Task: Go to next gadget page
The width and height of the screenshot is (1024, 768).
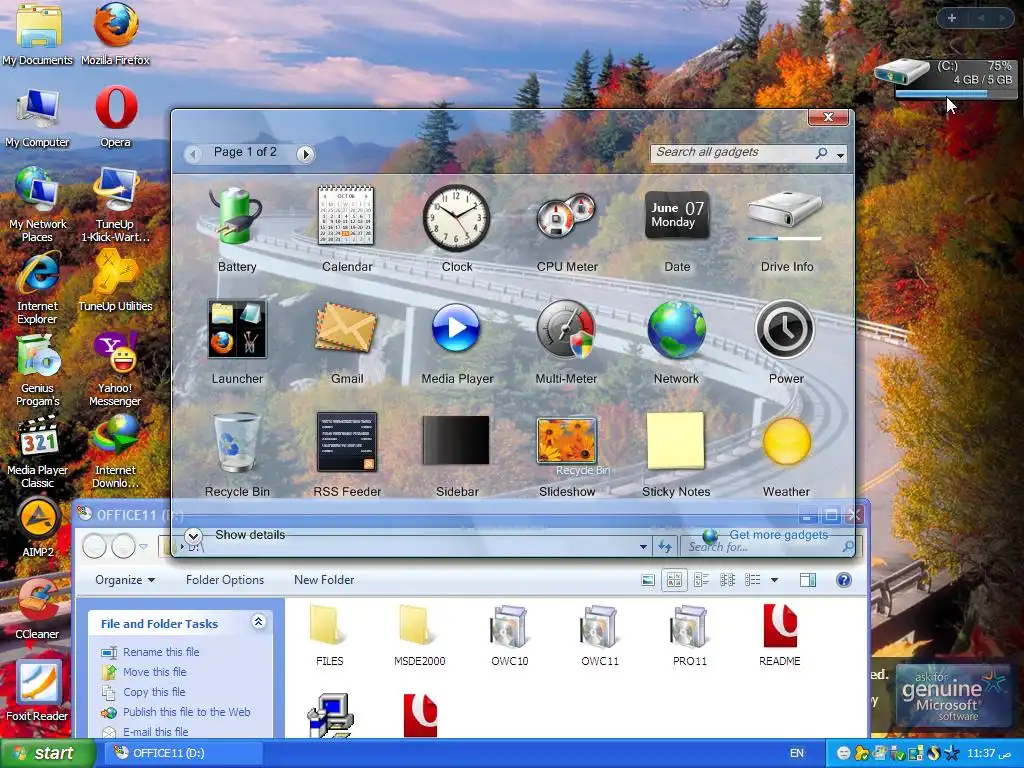Action: tap(304, 154)
